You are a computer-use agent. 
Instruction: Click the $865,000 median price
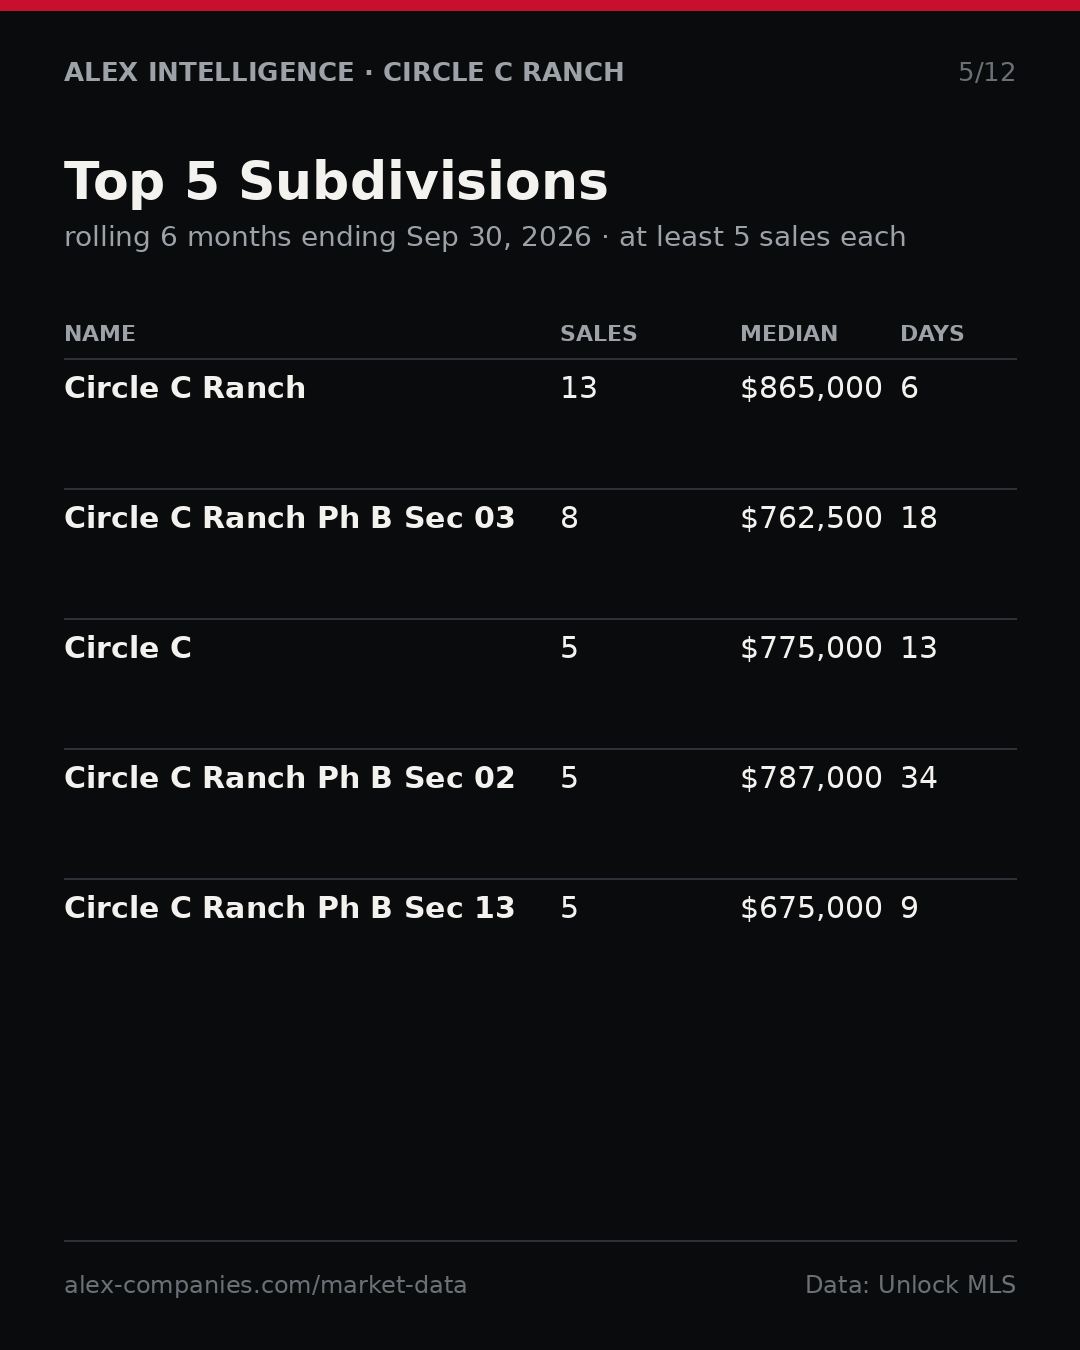[811, 389]
